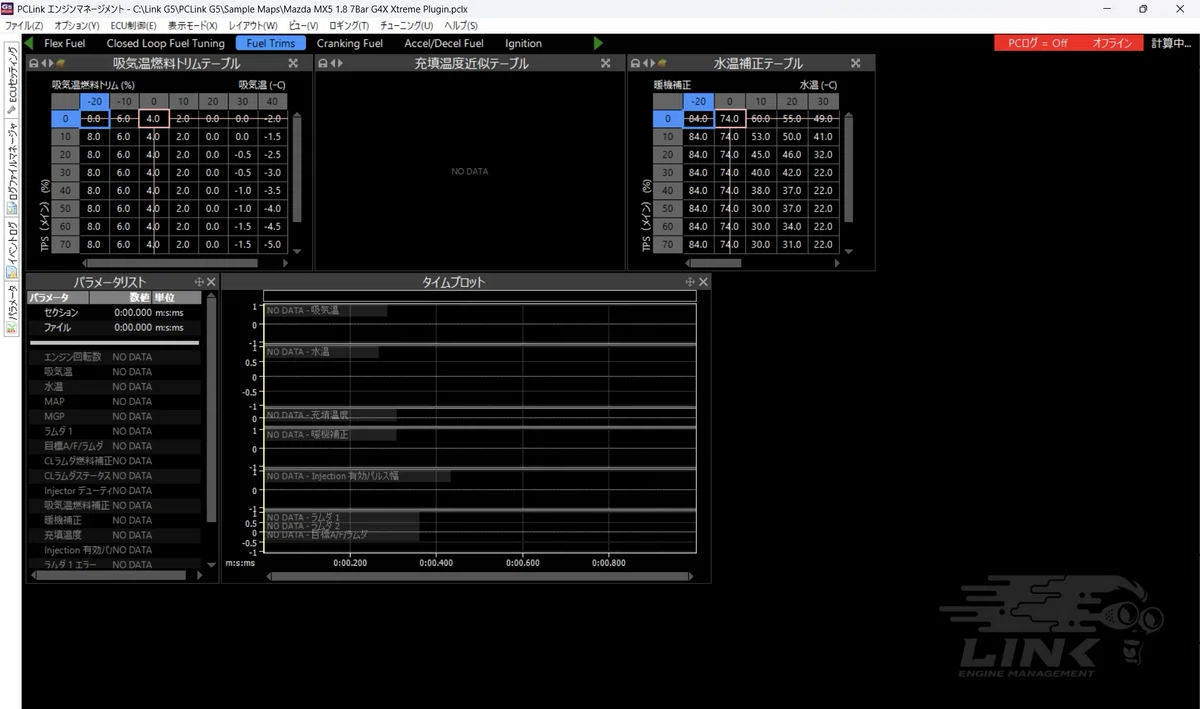Image resolution: width=1200 pixels, height=709 pixels.
Task: Click small yellow icon in 水温補正テーブル header
Action: [661, 63]
